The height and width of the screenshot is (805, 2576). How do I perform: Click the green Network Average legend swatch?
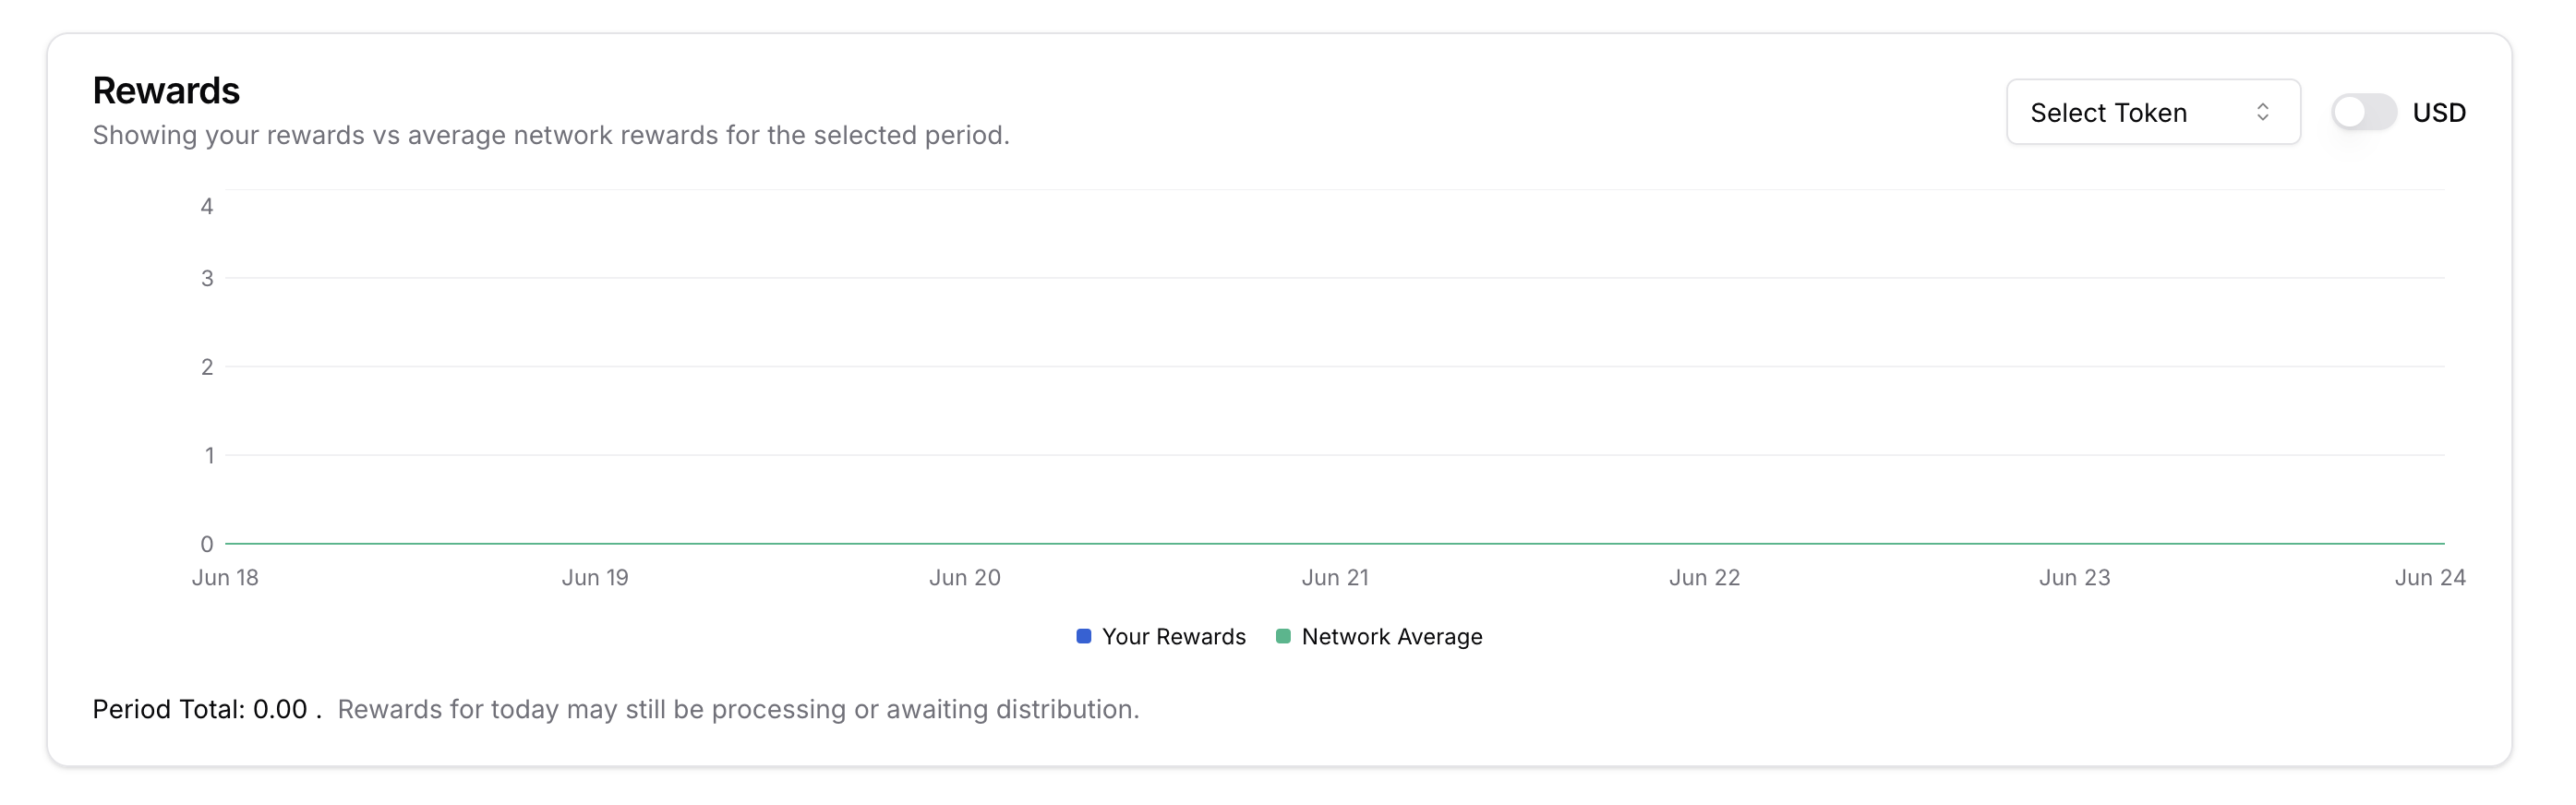pos(1283,636)
